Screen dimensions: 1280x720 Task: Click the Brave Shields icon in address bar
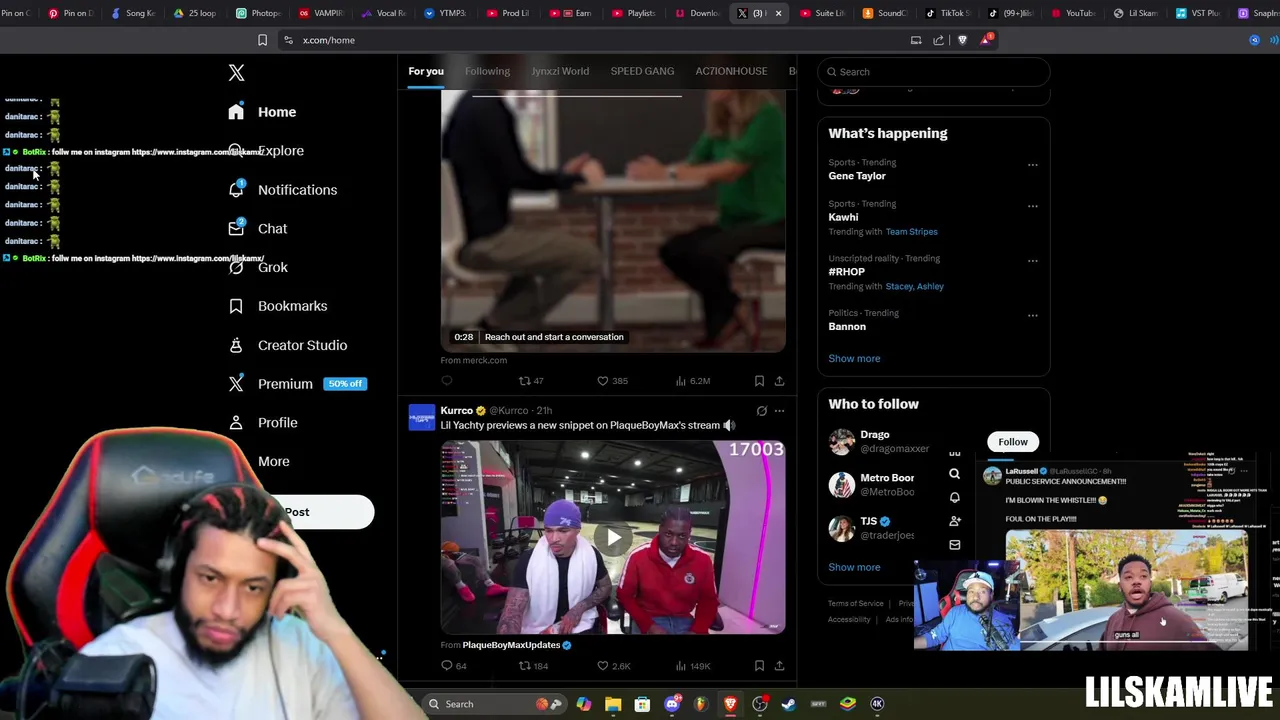pos(962,40)
